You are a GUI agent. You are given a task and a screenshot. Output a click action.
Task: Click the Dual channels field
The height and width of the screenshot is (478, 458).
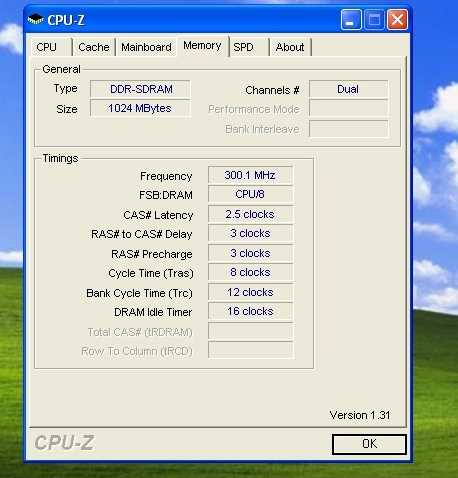(x=348, y=89)
